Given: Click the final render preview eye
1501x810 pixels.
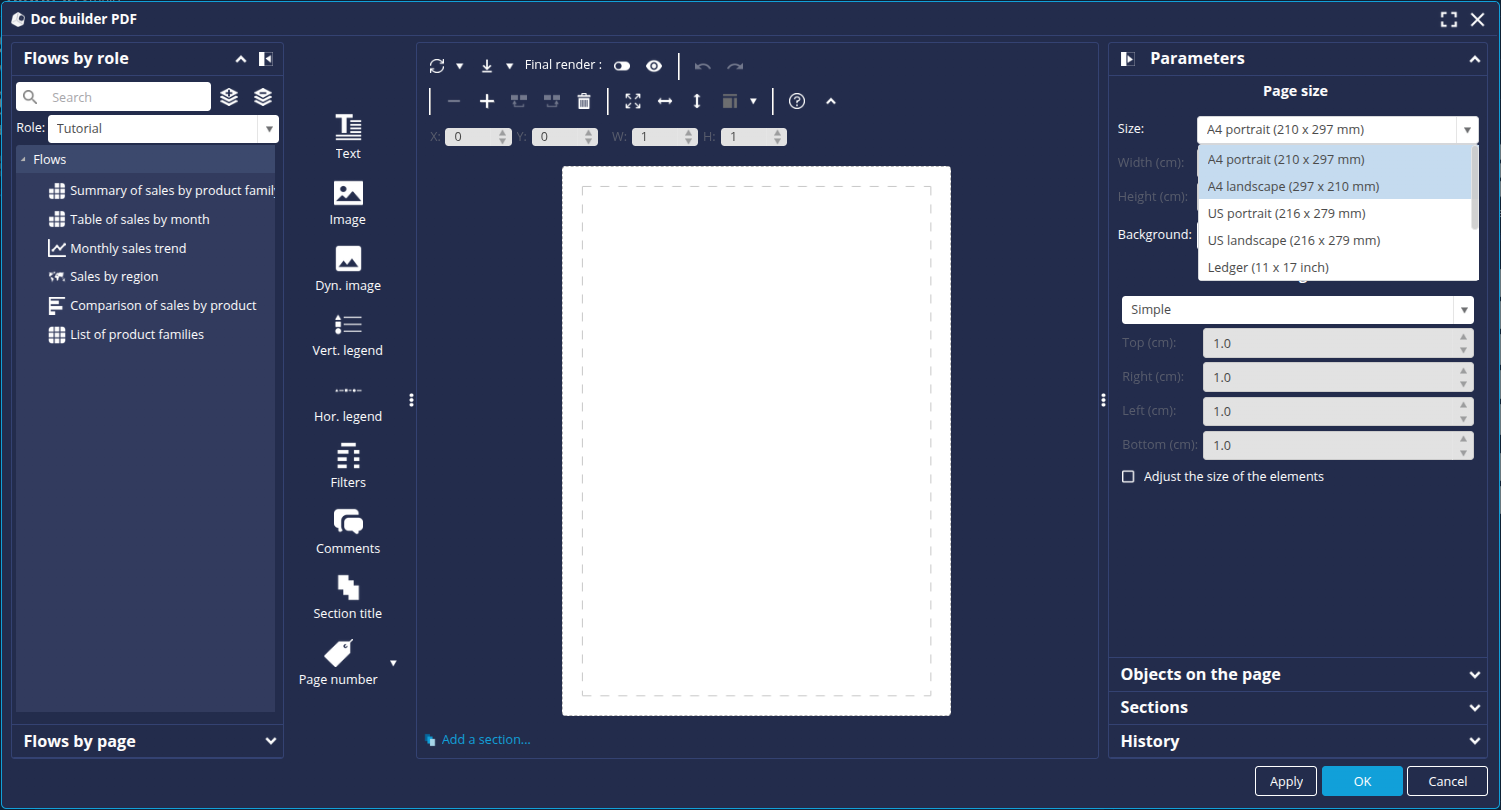Looking at the screenshot, I should point(653,65).
